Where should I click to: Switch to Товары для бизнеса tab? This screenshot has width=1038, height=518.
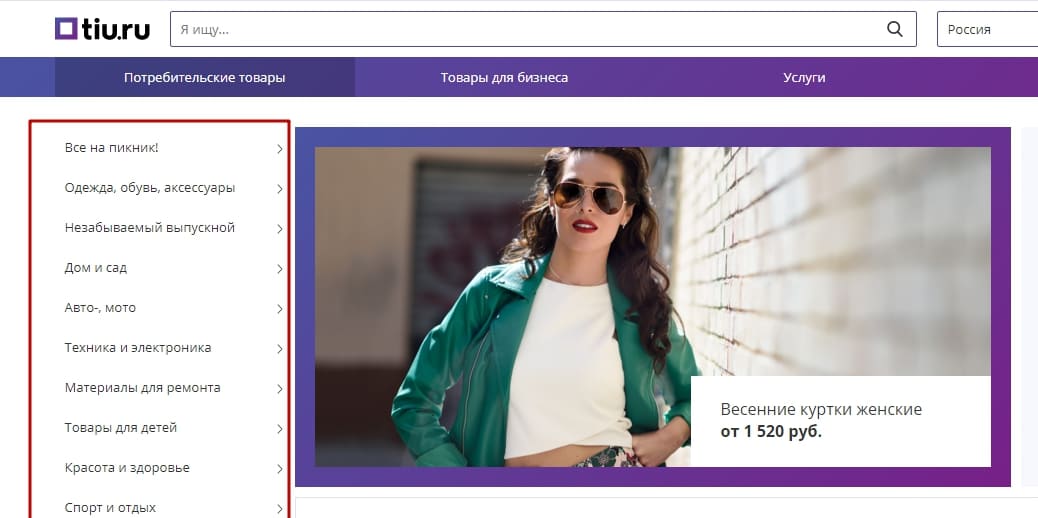point(504,77)
